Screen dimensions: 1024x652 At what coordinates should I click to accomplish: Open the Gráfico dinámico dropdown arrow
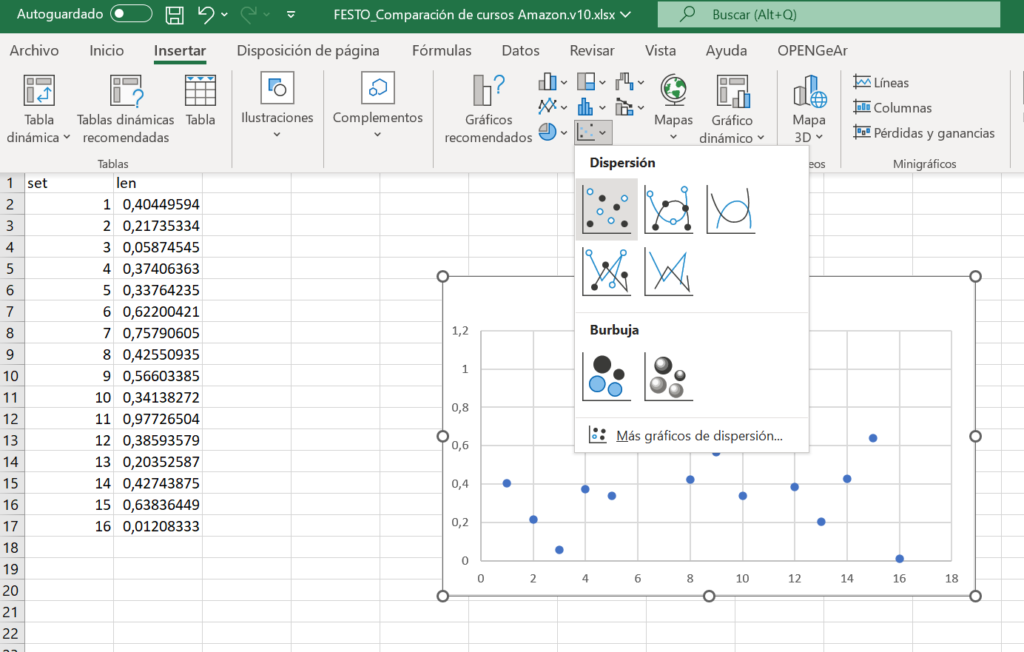(761, 138)
